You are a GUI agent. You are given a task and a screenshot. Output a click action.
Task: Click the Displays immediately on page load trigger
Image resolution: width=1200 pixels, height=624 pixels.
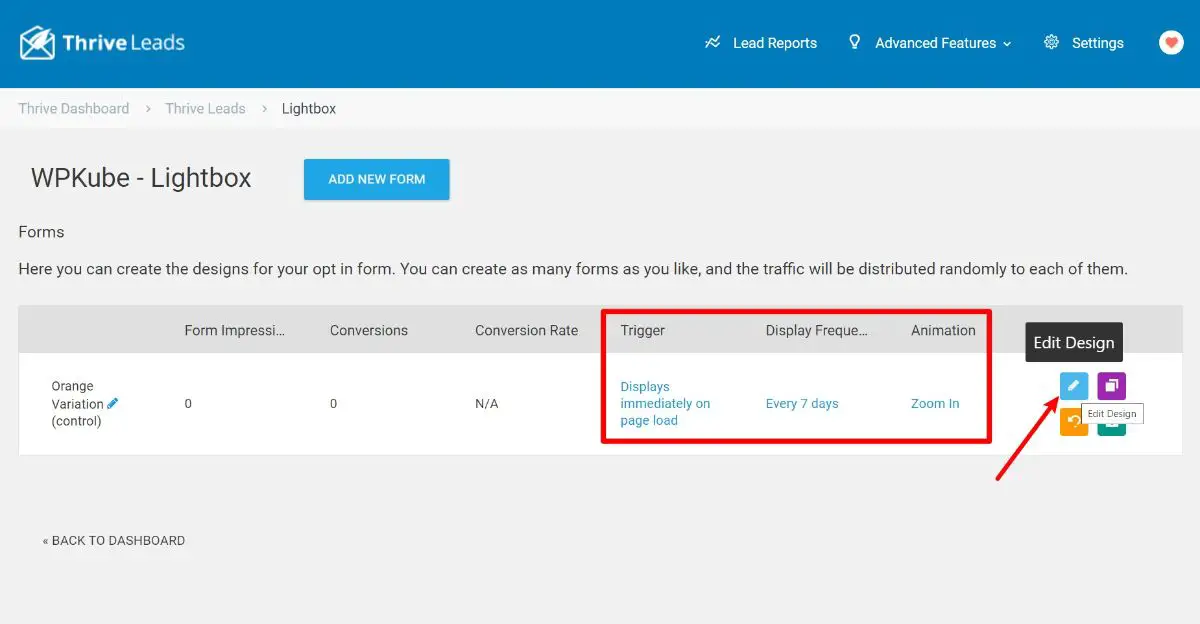[665, 403]
